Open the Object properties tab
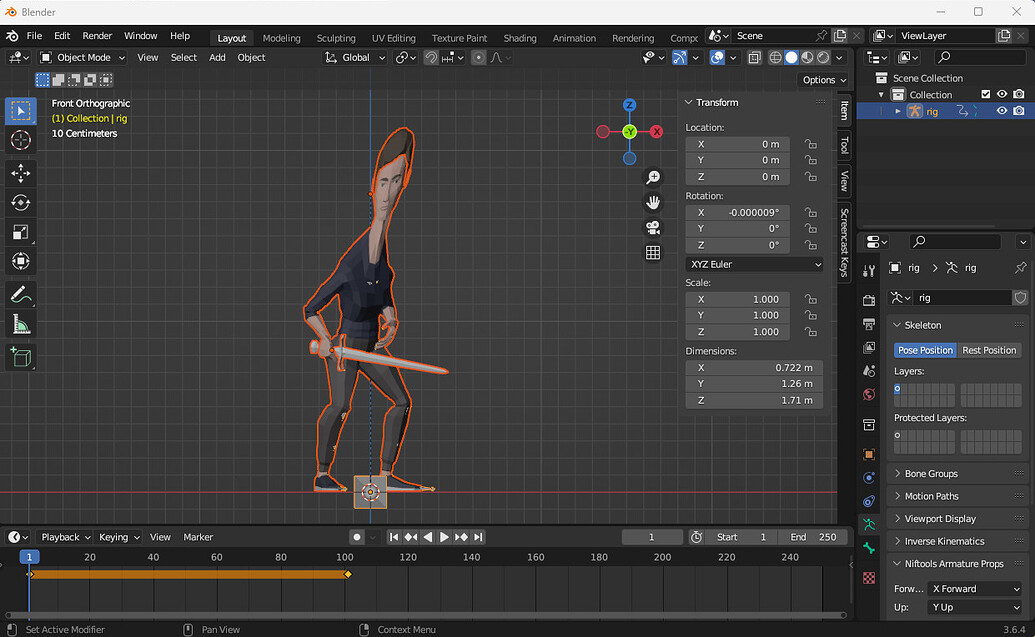The width and height of the screenshot is (1035, 637). [x=869, y=454]
